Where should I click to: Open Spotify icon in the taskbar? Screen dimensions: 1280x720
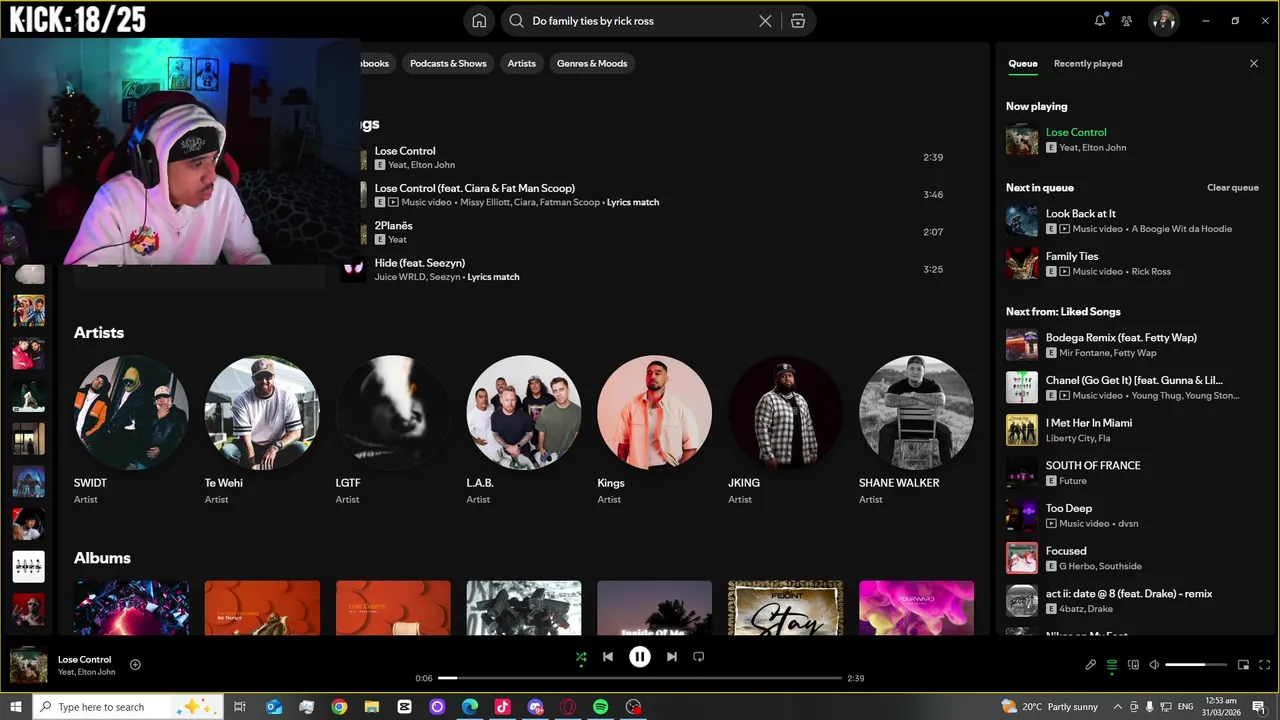point(601,707)
